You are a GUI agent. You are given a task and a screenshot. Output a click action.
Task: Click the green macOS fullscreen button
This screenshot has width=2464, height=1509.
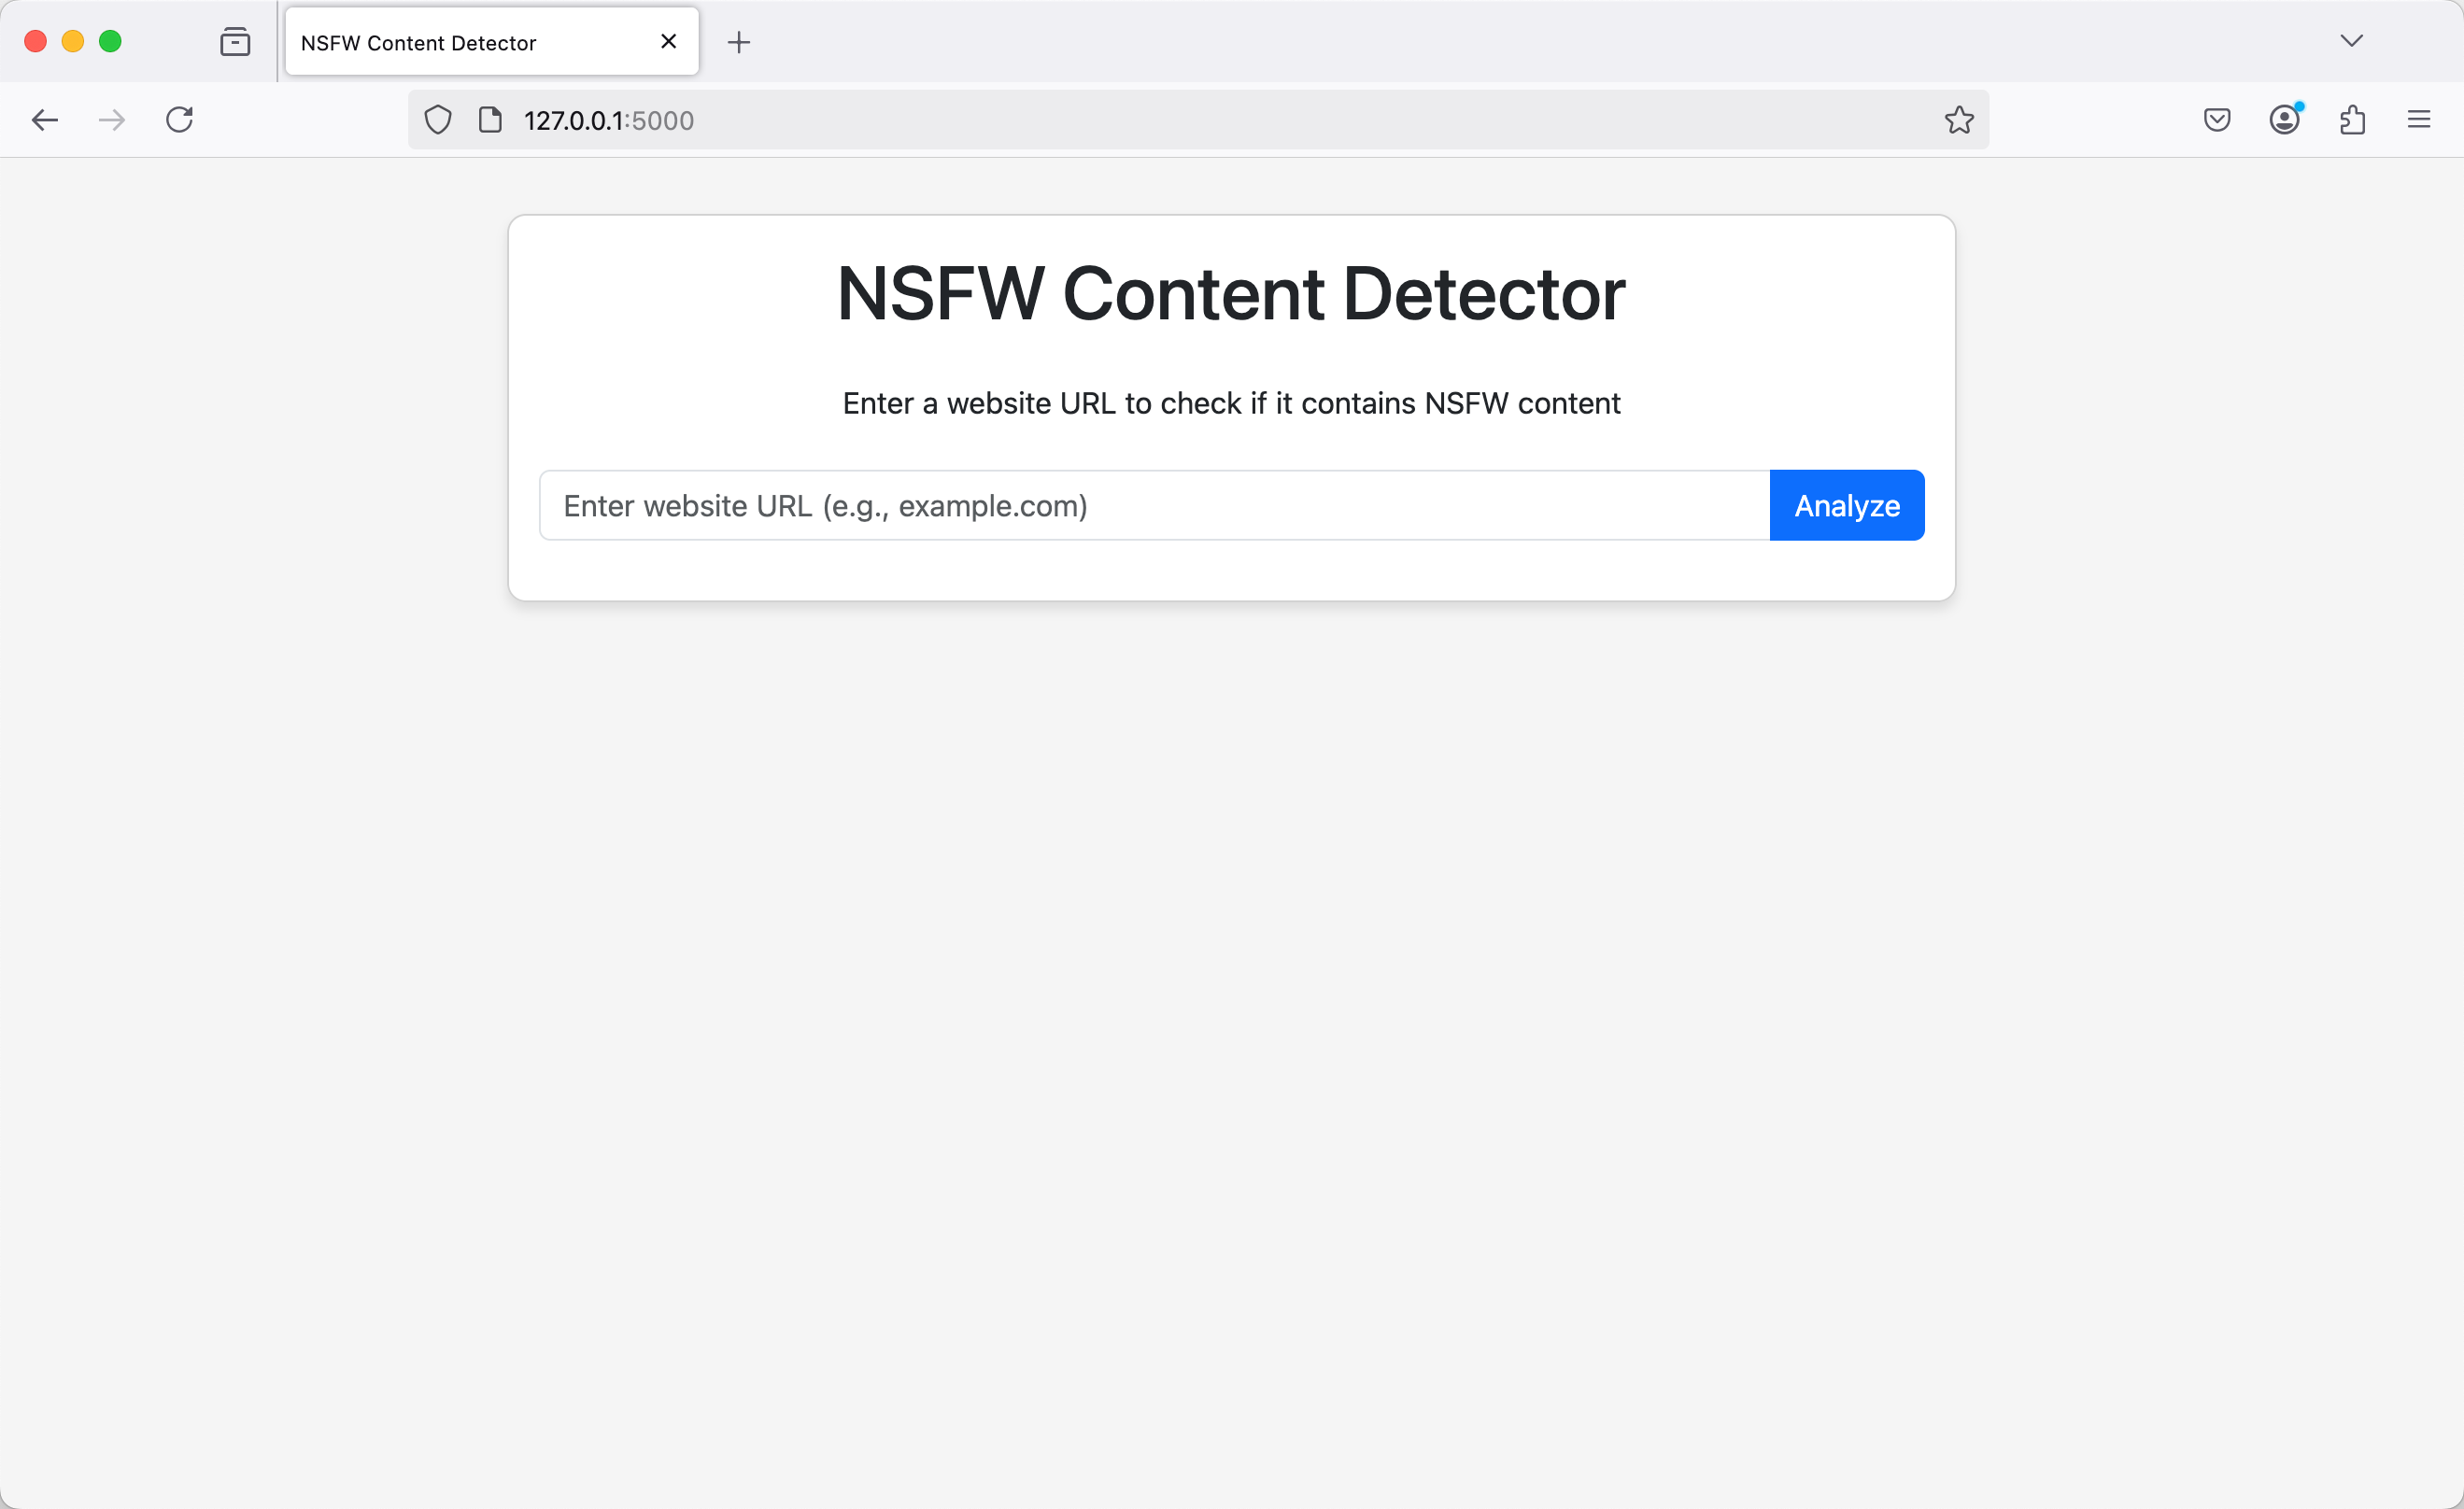point(110,41)
